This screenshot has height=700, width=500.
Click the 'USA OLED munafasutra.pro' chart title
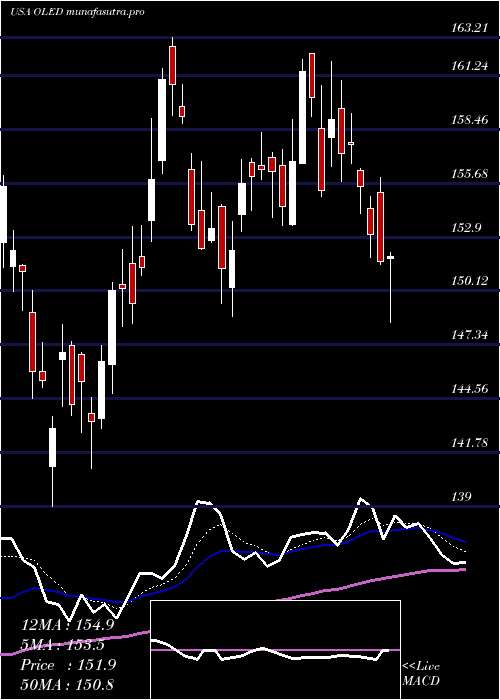[x=77, y=12]
